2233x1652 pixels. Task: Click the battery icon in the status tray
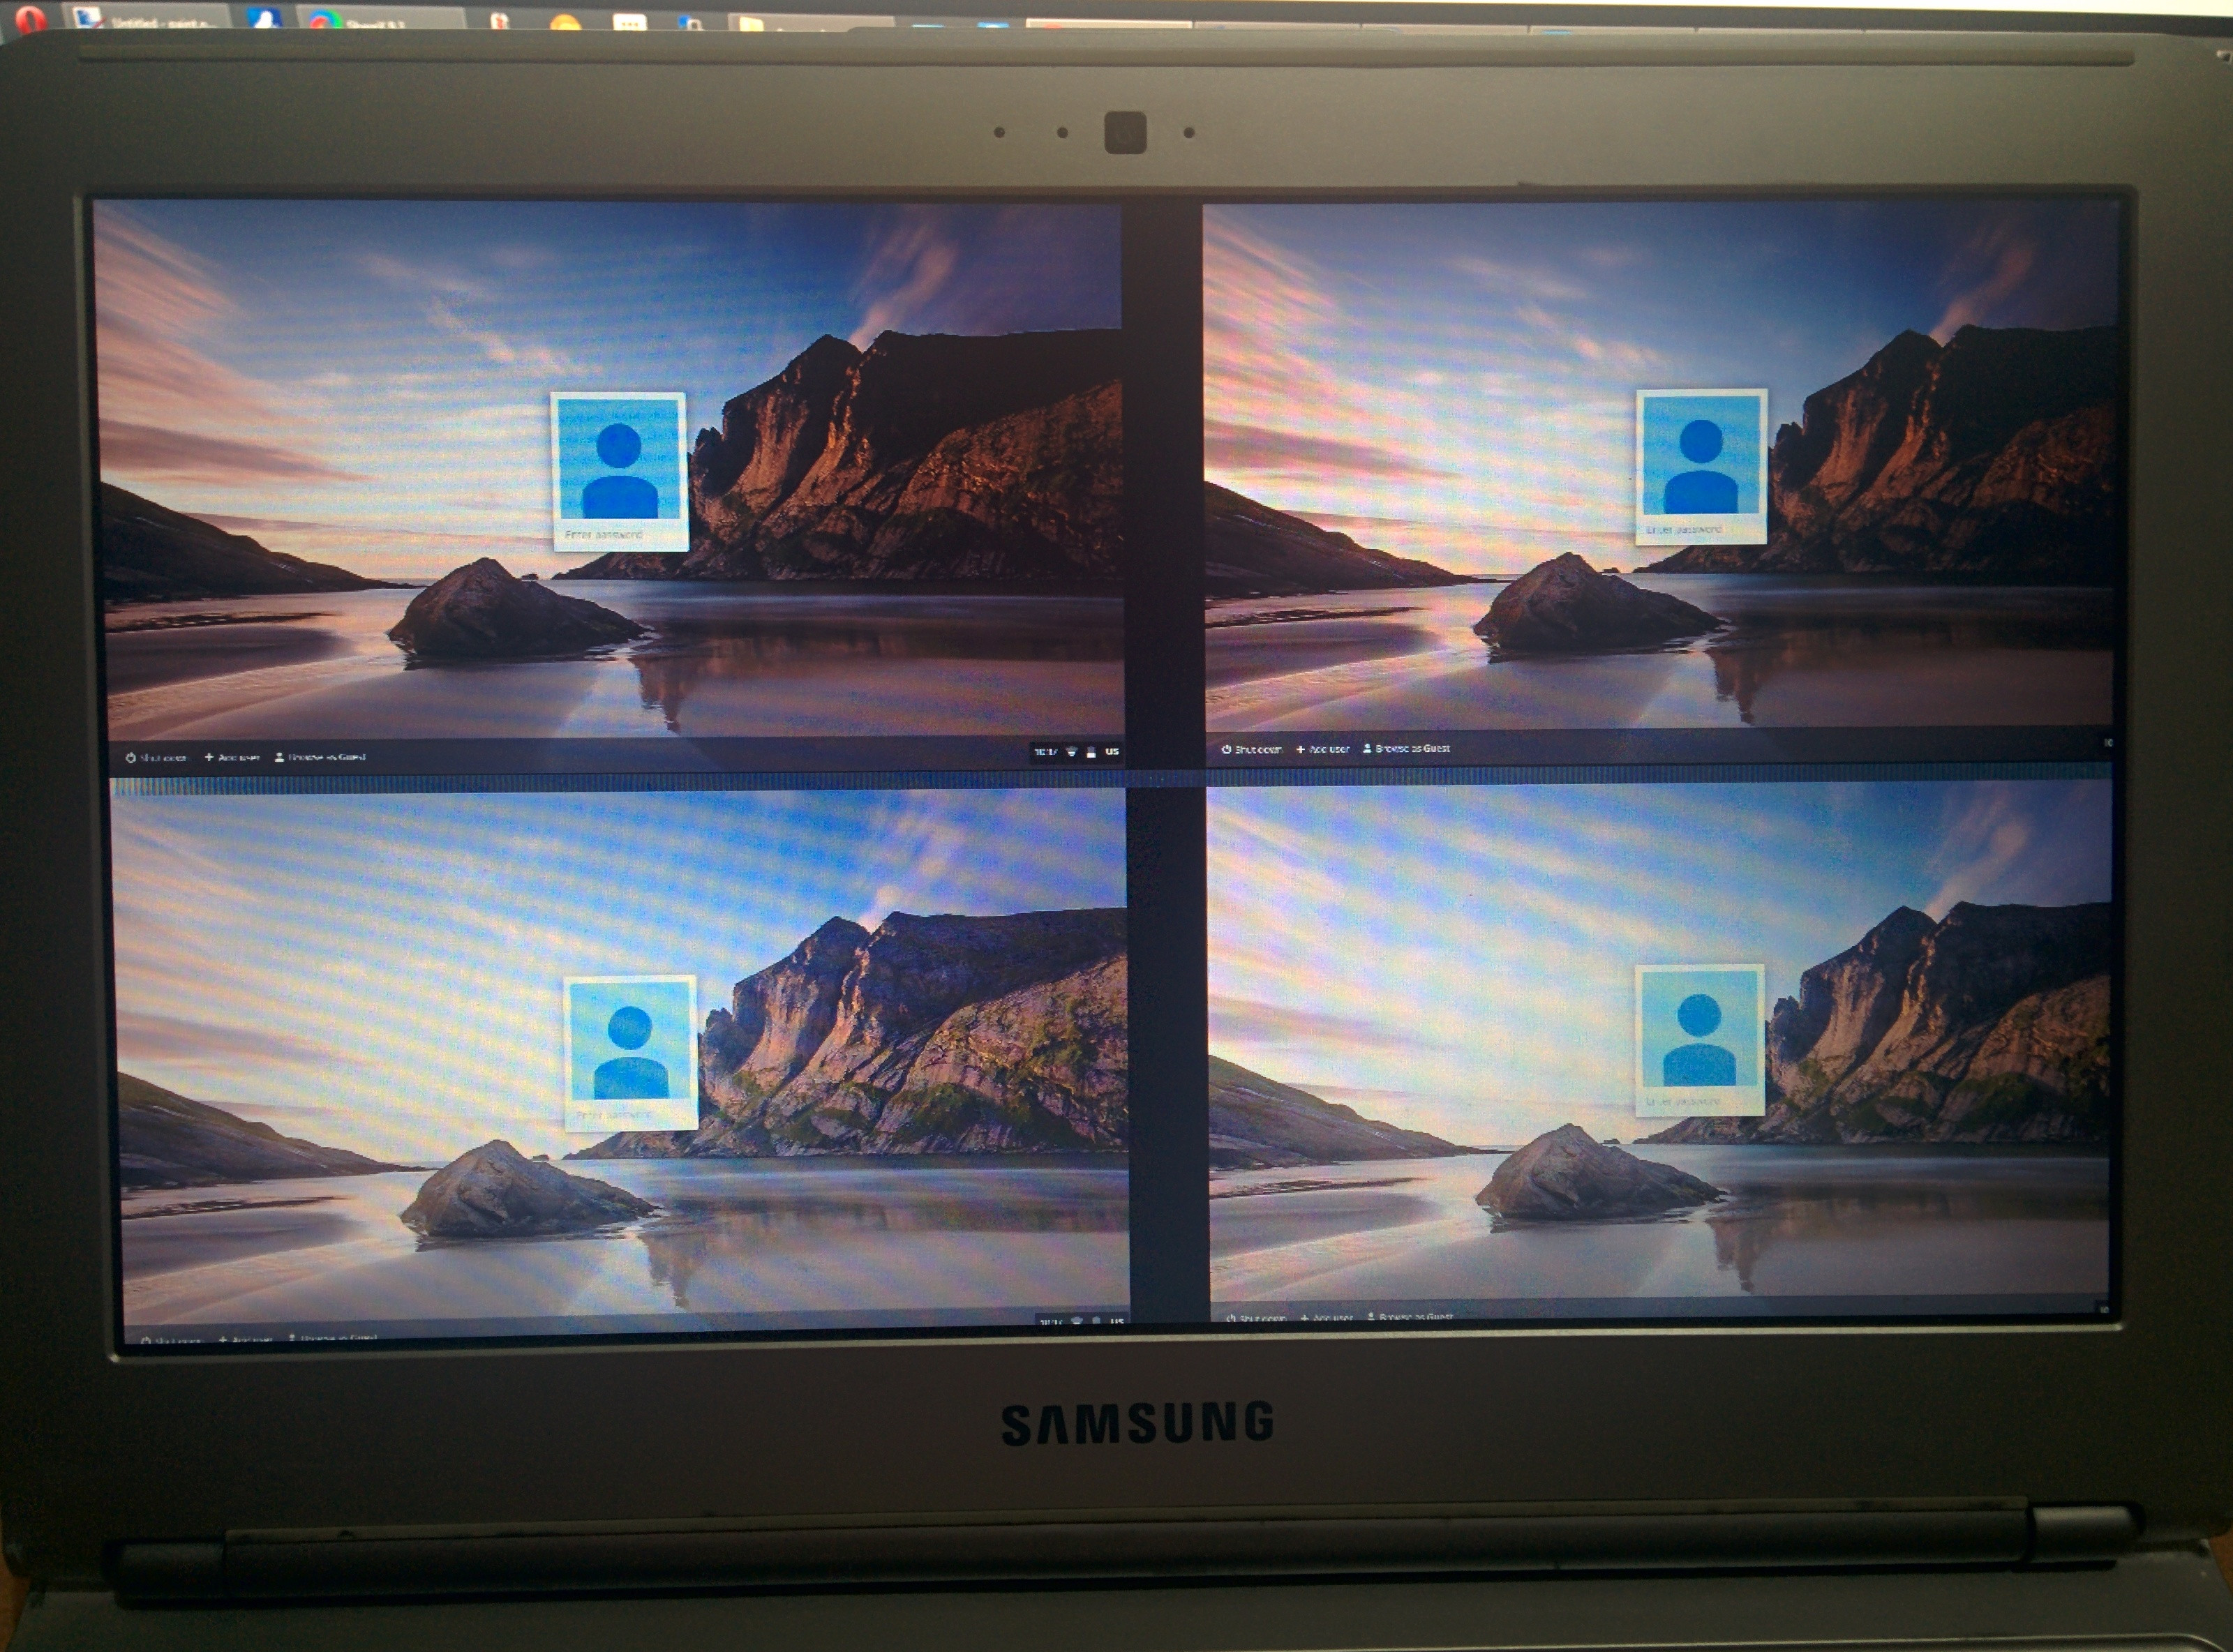(1091, 752)
